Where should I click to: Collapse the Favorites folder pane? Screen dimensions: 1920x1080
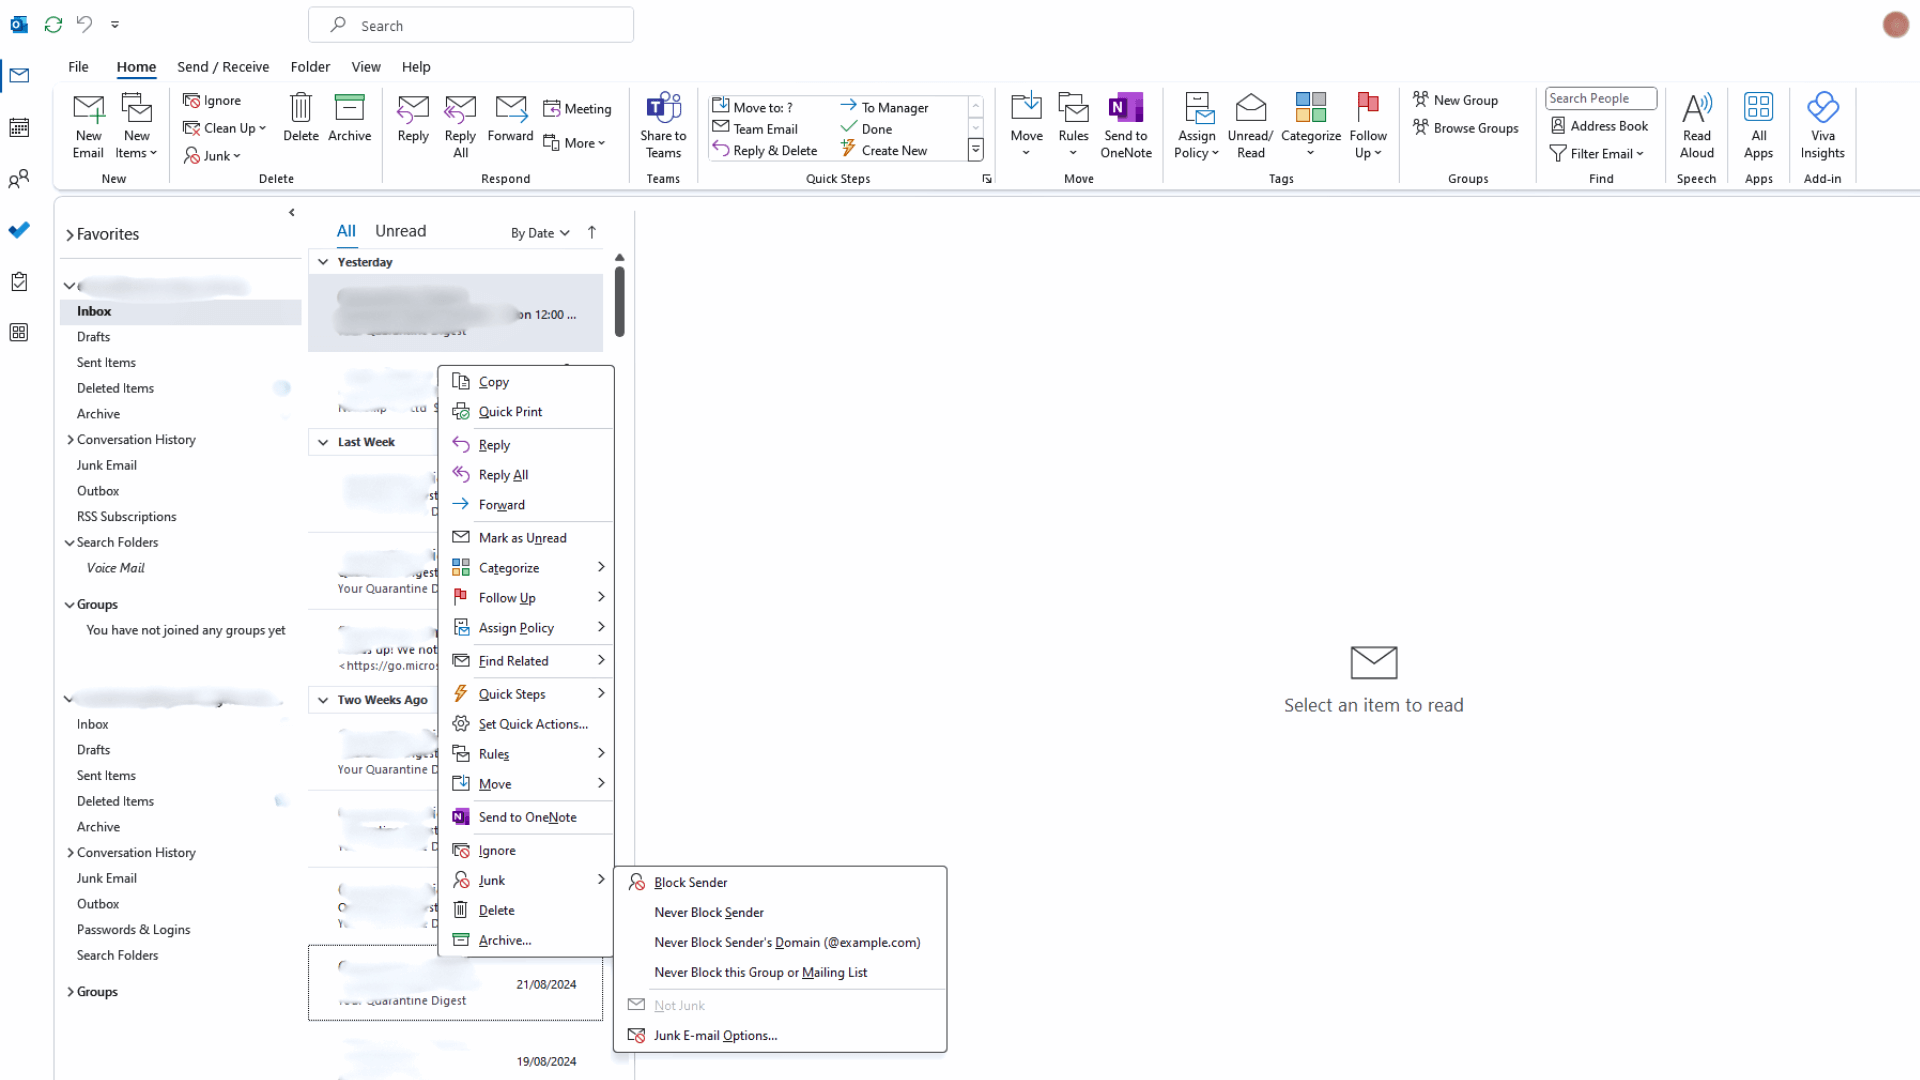click(291, 212)
